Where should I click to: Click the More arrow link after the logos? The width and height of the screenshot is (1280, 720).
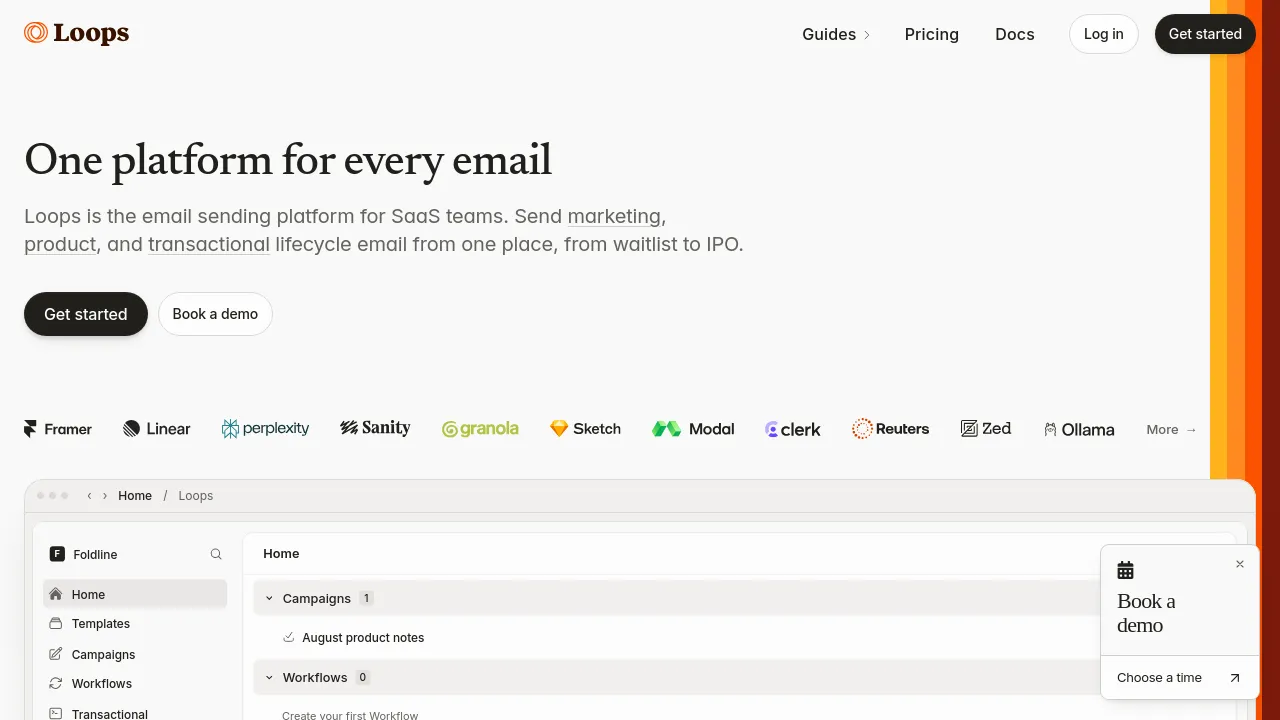click(x=1171, y=429)
